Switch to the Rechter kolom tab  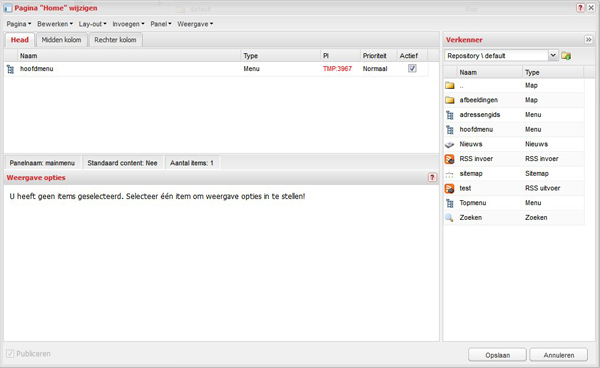[x=115, y=40]
